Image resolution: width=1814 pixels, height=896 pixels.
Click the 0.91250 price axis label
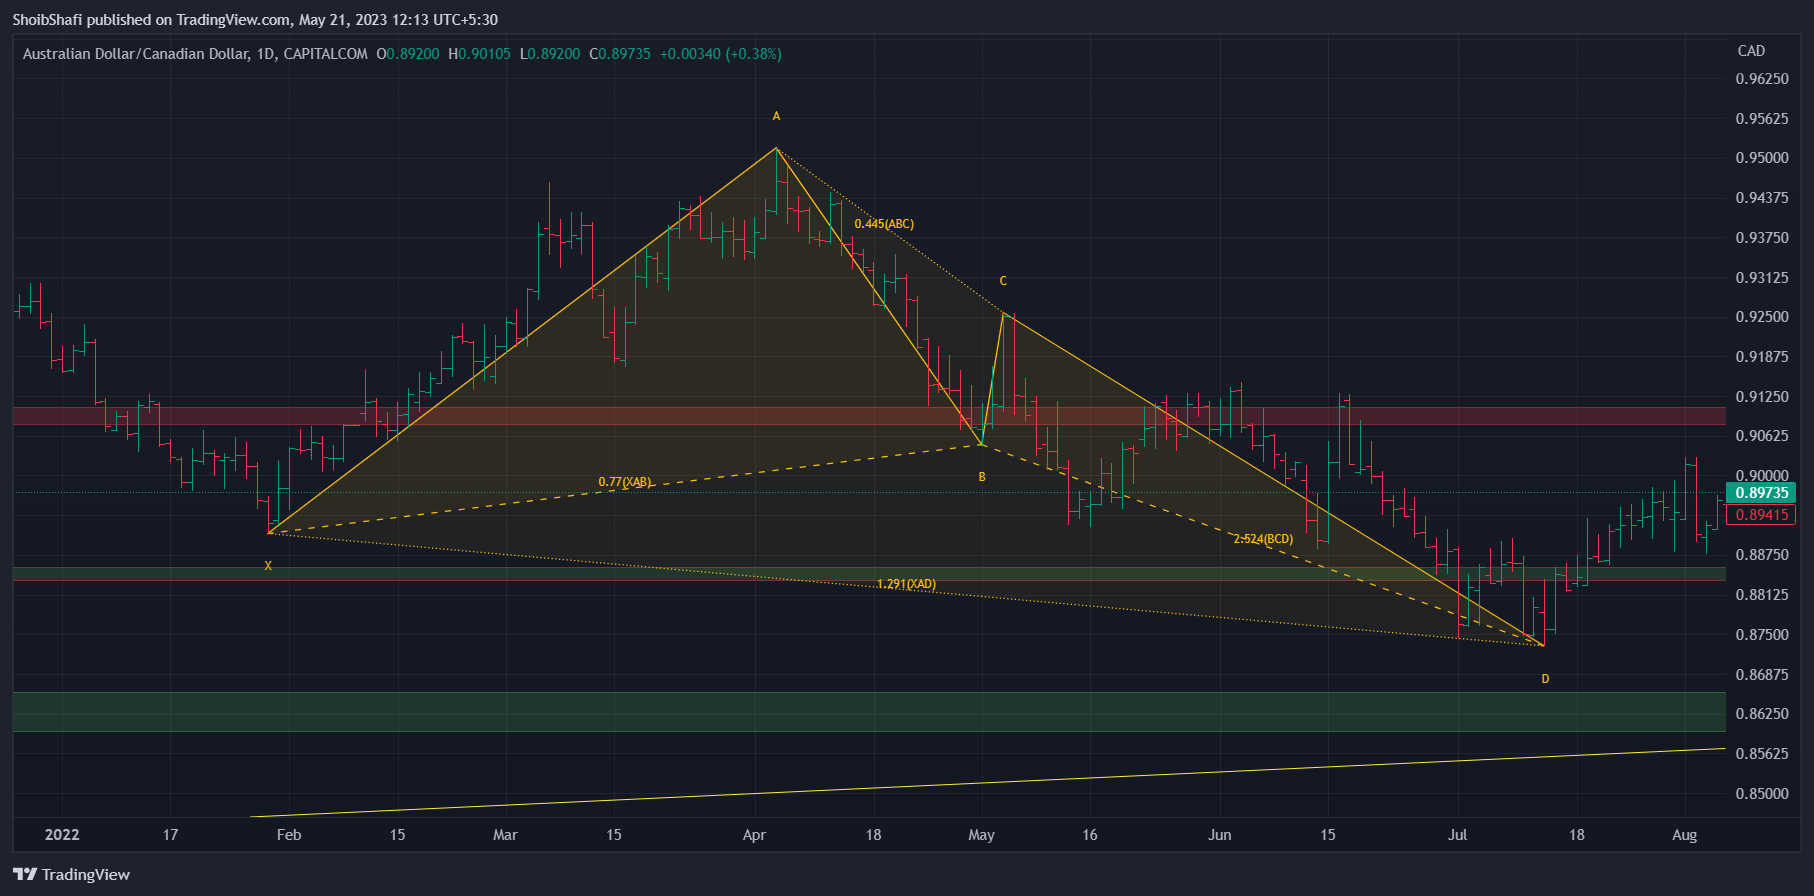pos(1762,397)
